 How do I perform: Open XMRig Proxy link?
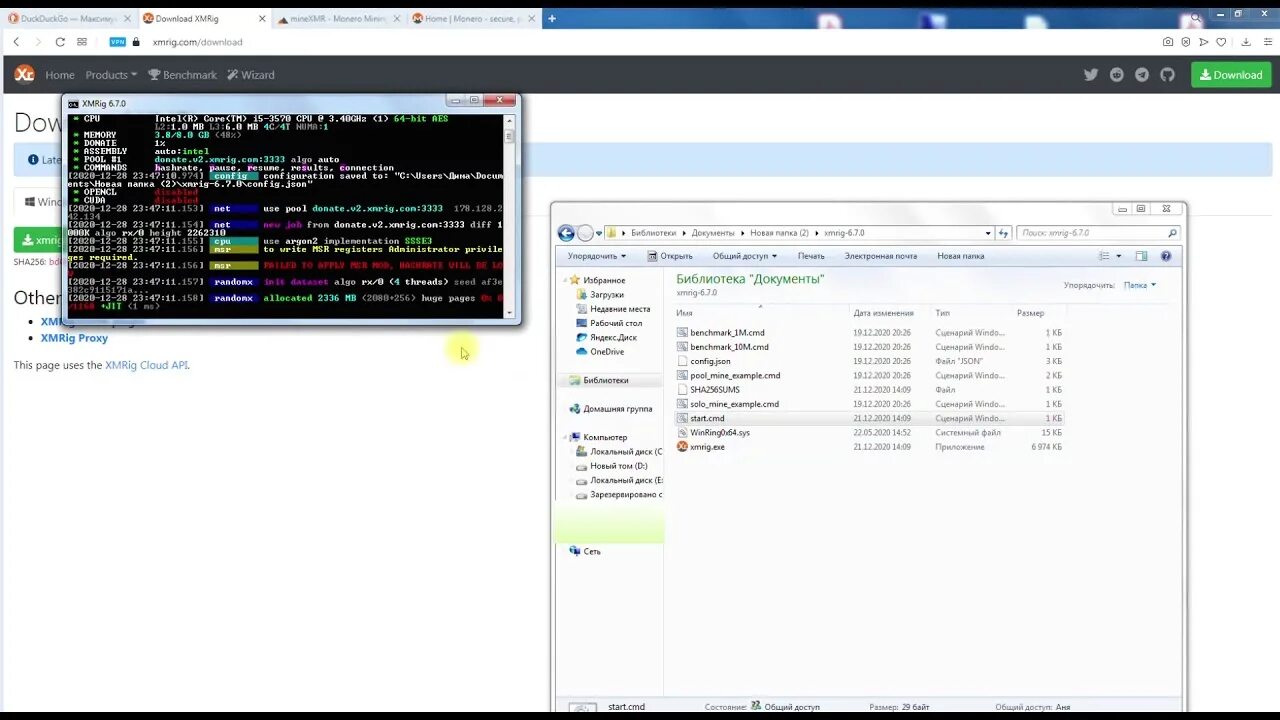tap(74, 338)
